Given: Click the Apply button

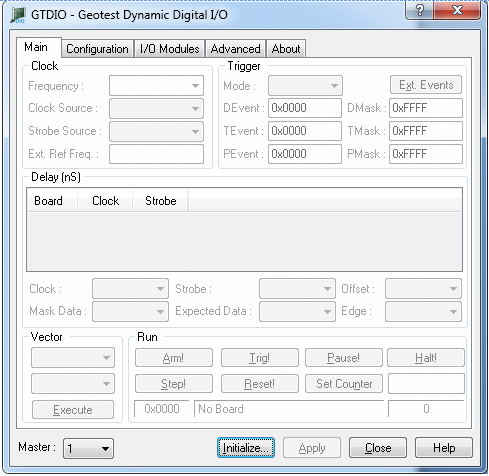Looking at the screenshot, I should click(312, 448).
